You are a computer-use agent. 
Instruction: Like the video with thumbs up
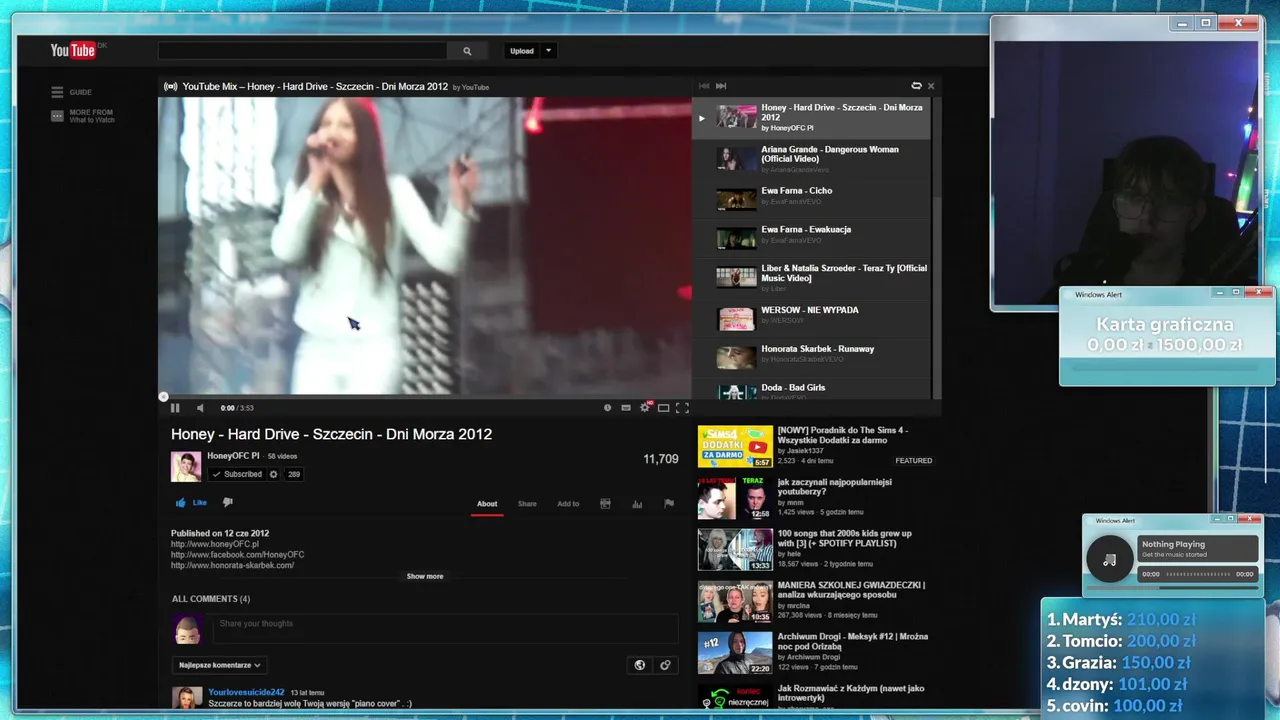point(191,503)
